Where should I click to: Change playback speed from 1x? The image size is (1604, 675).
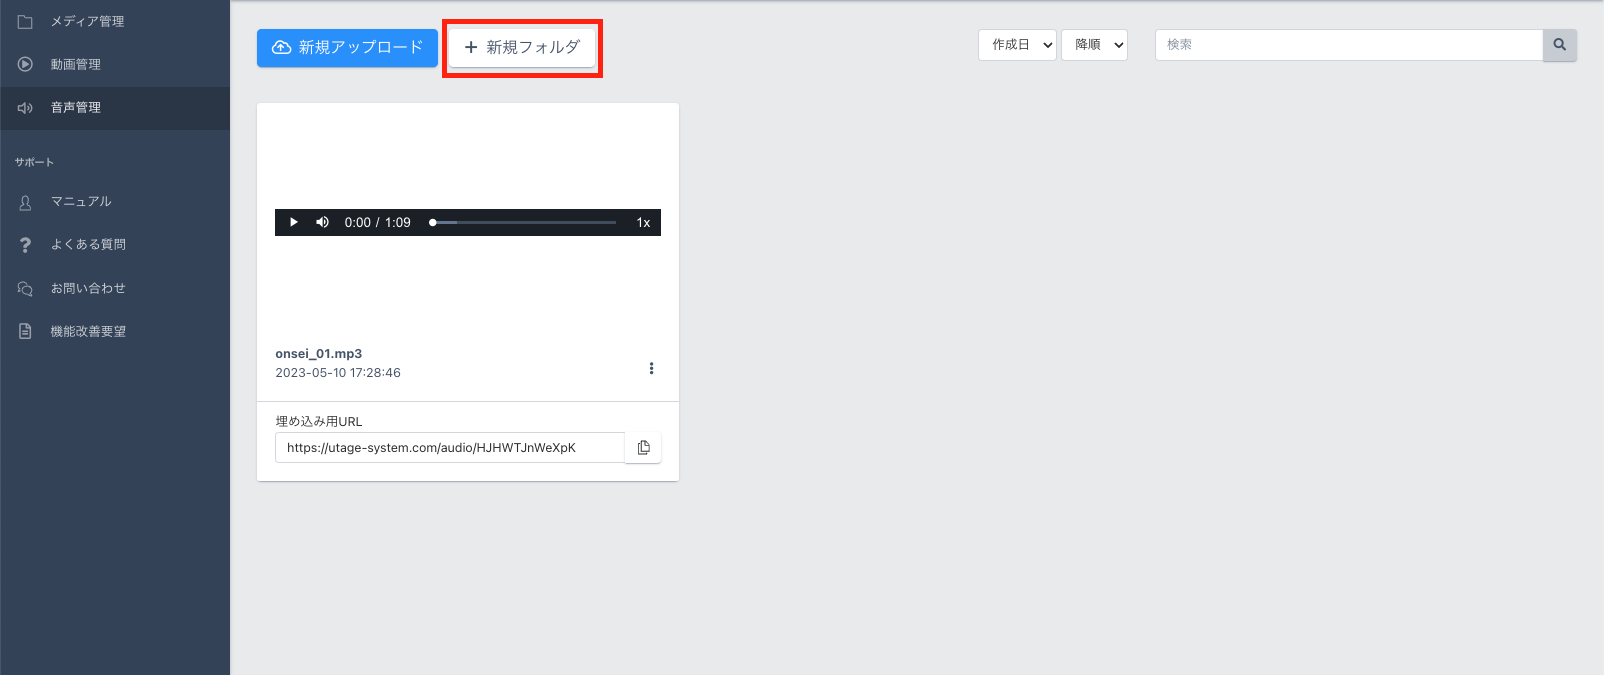coord(643,222)
